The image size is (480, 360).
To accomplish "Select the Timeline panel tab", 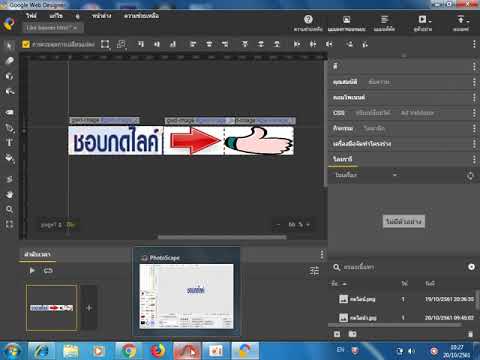I will [x=37, y=254].
